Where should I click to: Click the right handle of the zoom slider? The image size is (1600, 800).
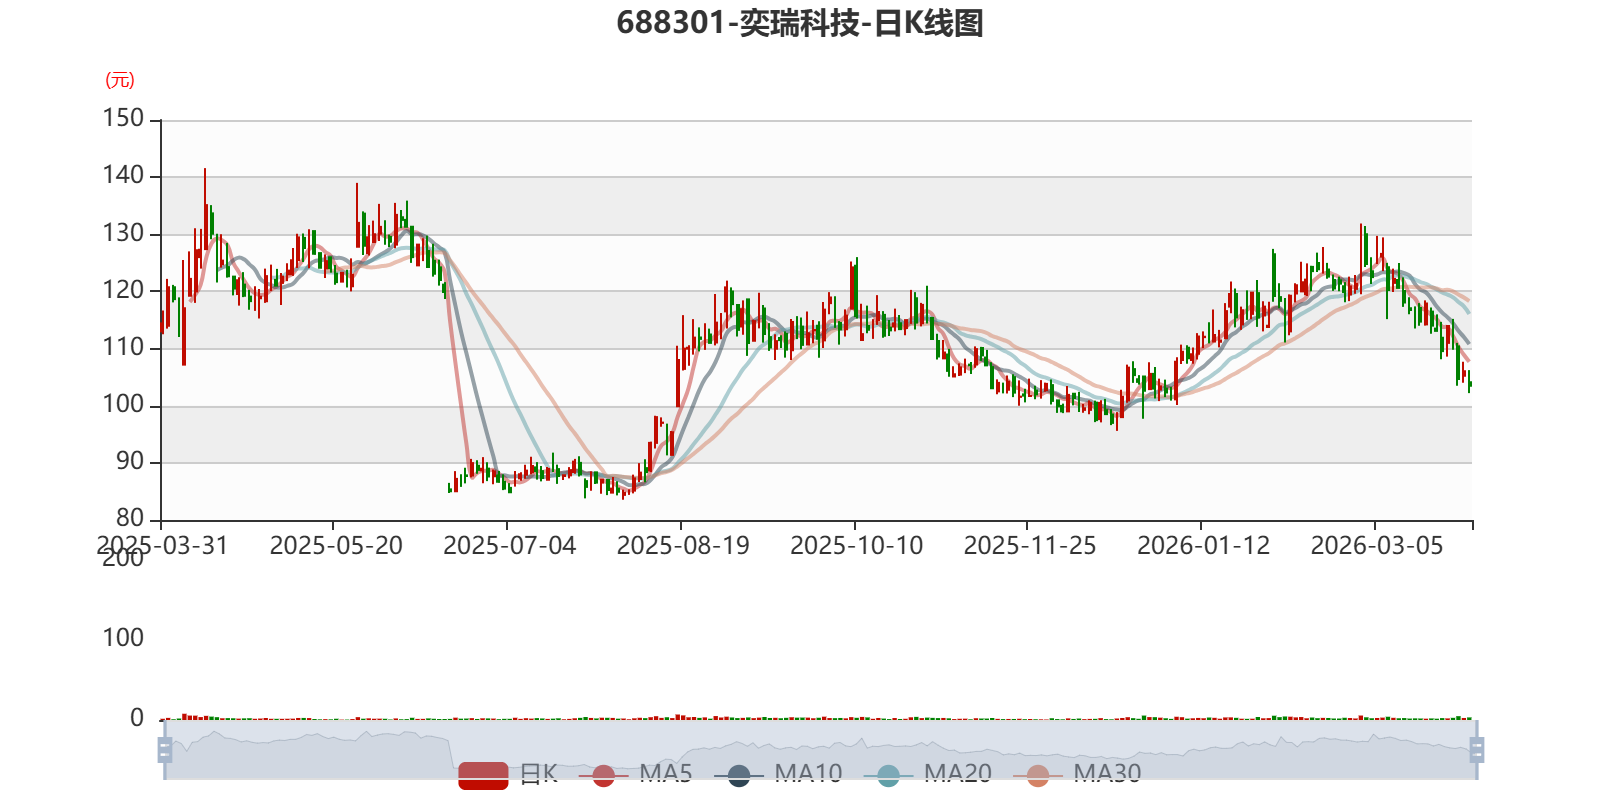coord(1476,750)
